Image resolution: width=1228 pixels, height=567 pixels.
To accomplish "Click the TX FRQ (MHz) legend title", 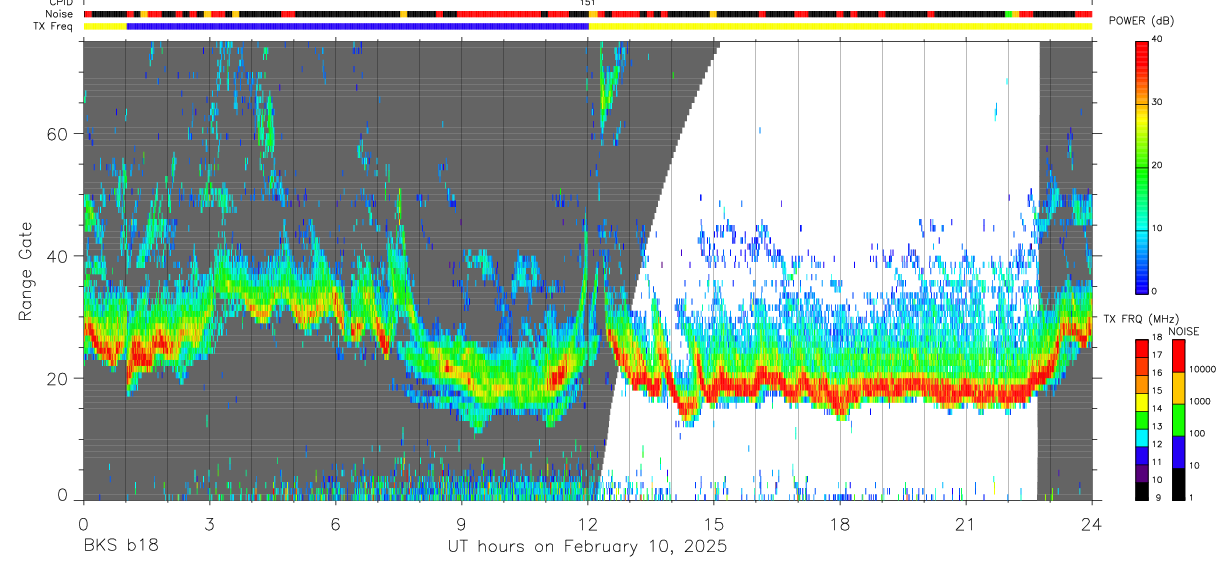I will (x=1143, y=318).
